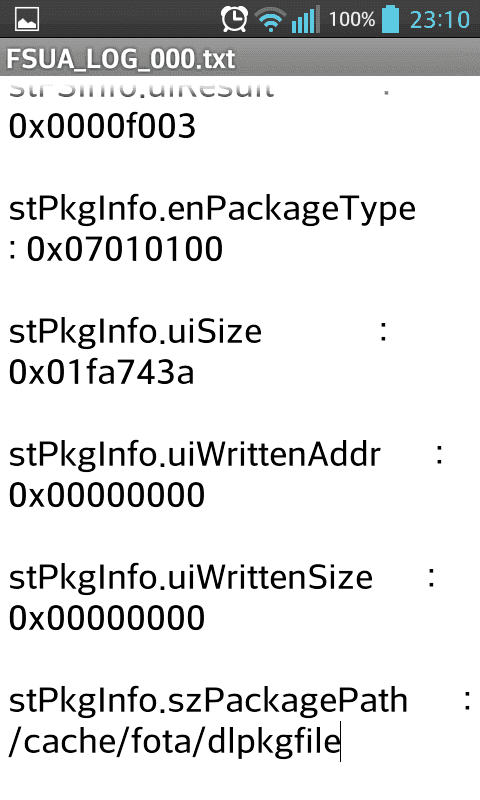Tap the FSUA_LOG_000.txt title bar
The image size is (480, 800).
240,59
